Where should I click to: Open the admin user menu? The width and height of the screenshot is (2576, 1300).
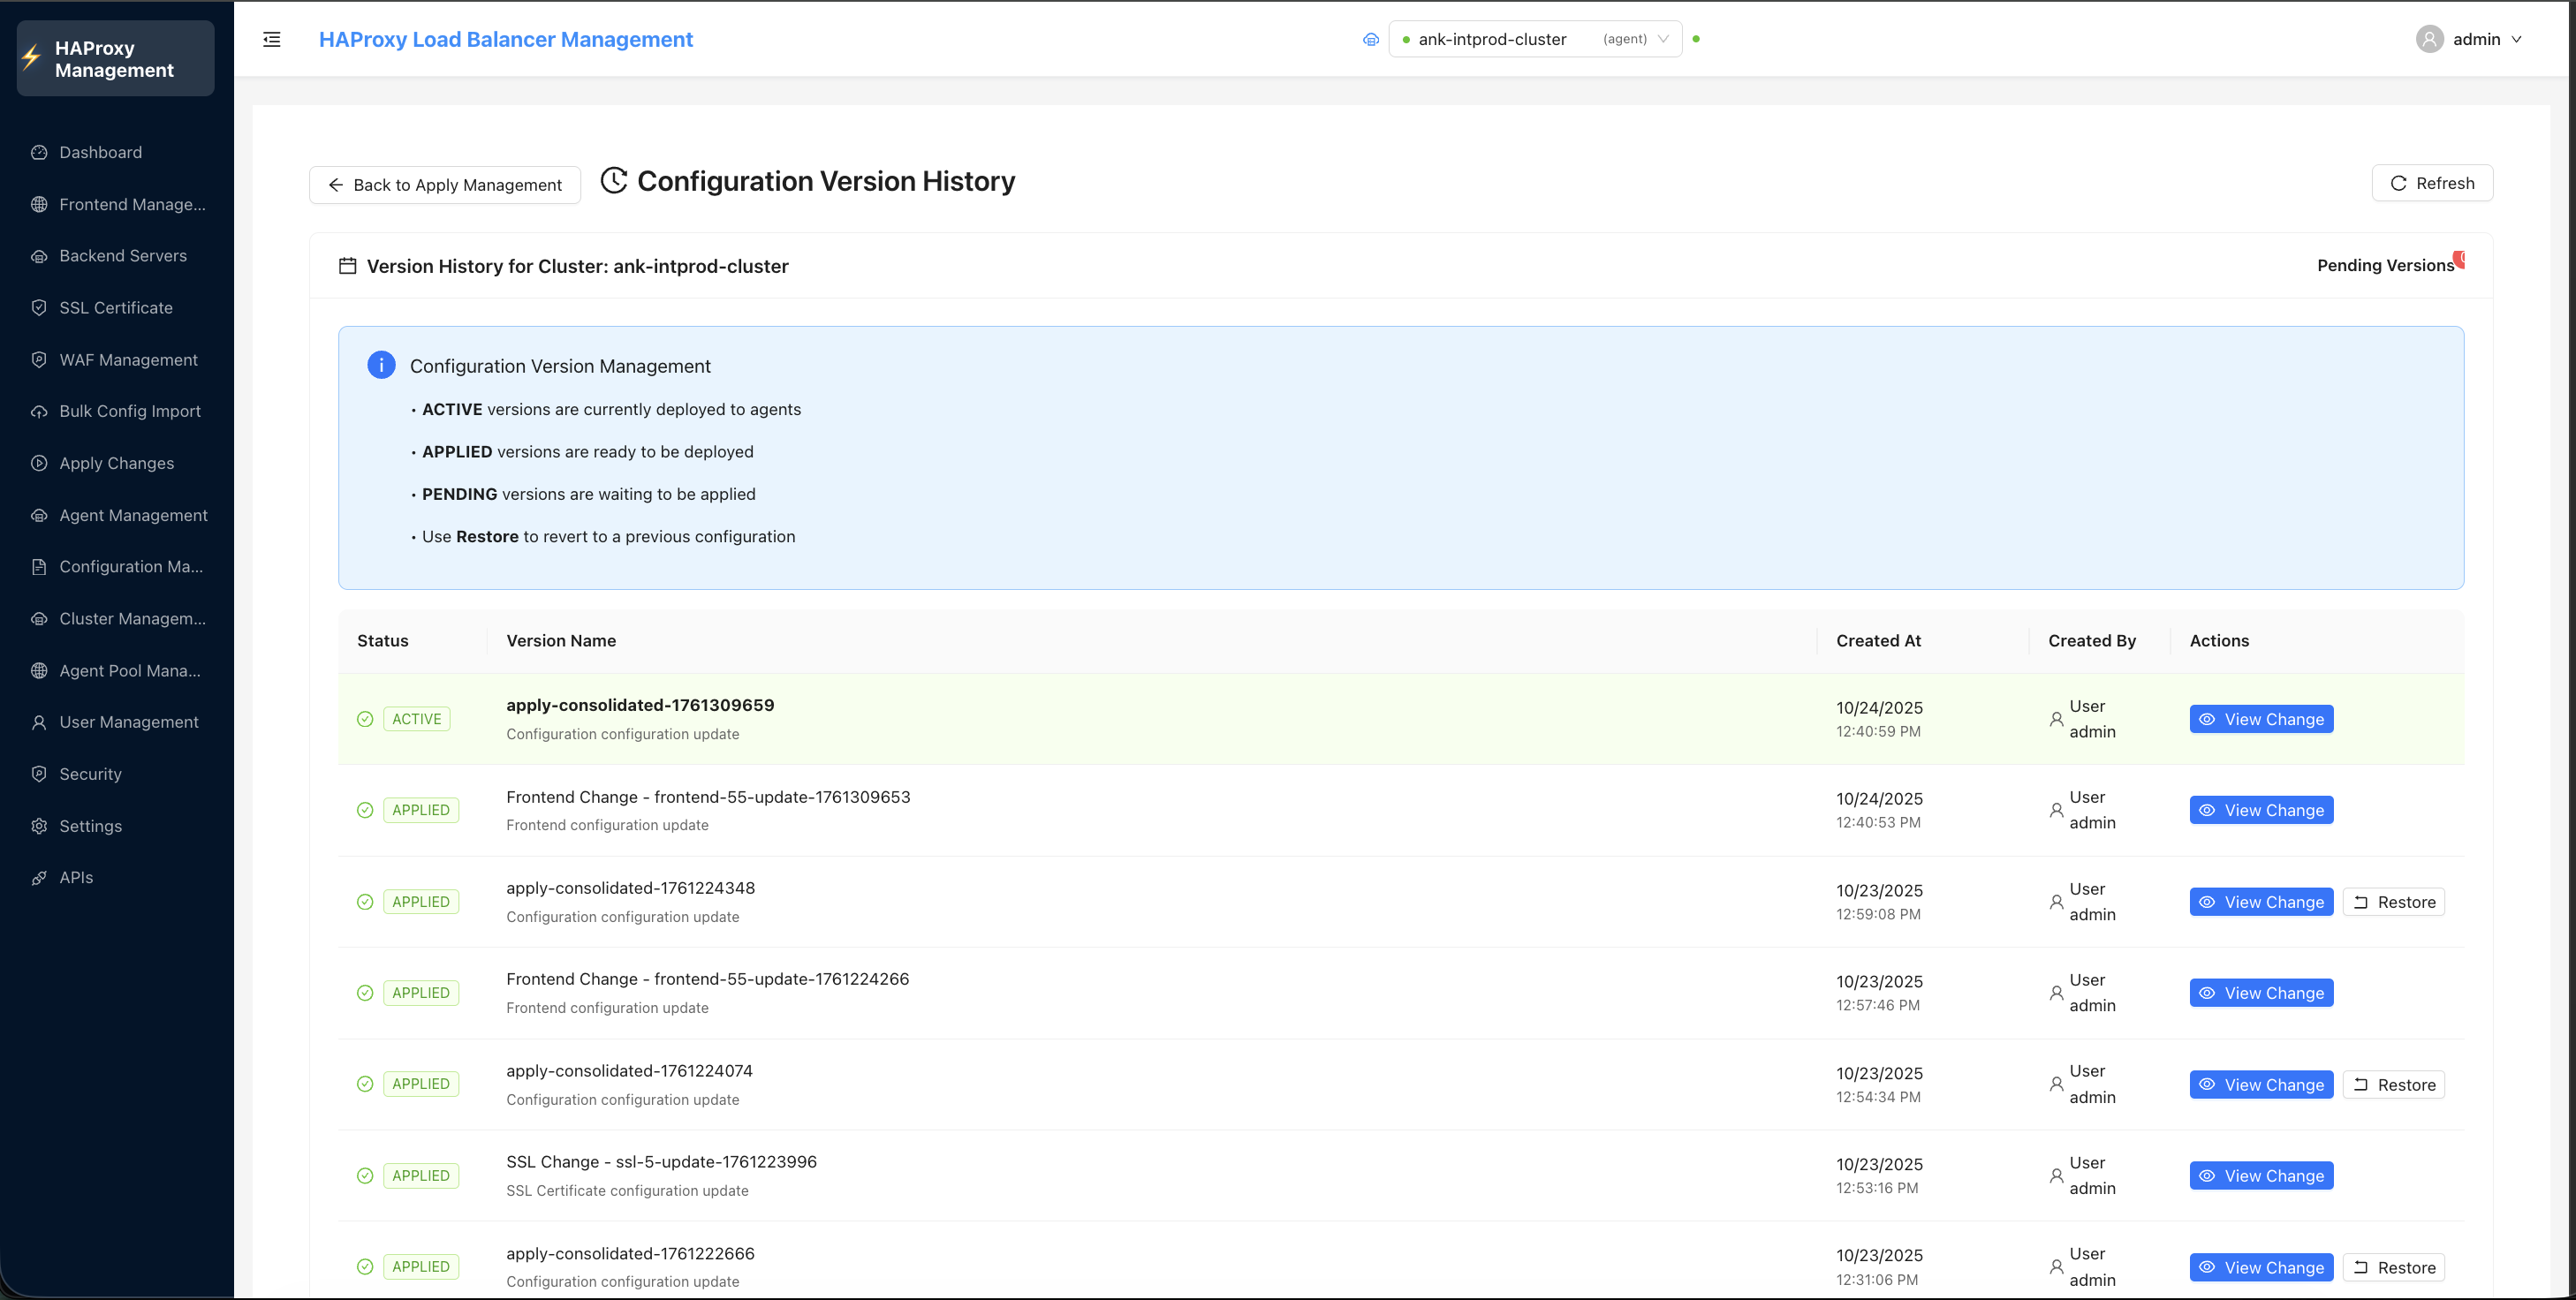[2470, 39]
